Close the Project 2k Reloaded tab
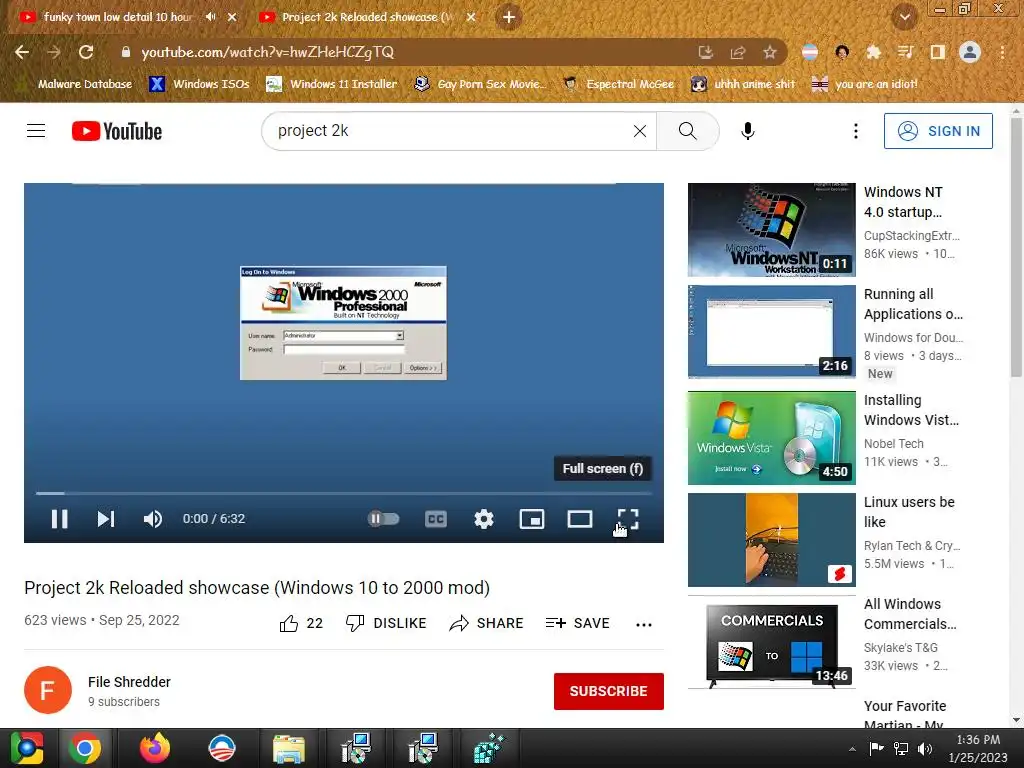Image resolution: width=1024 pixels, height=768 pixels. pos(471,17)
